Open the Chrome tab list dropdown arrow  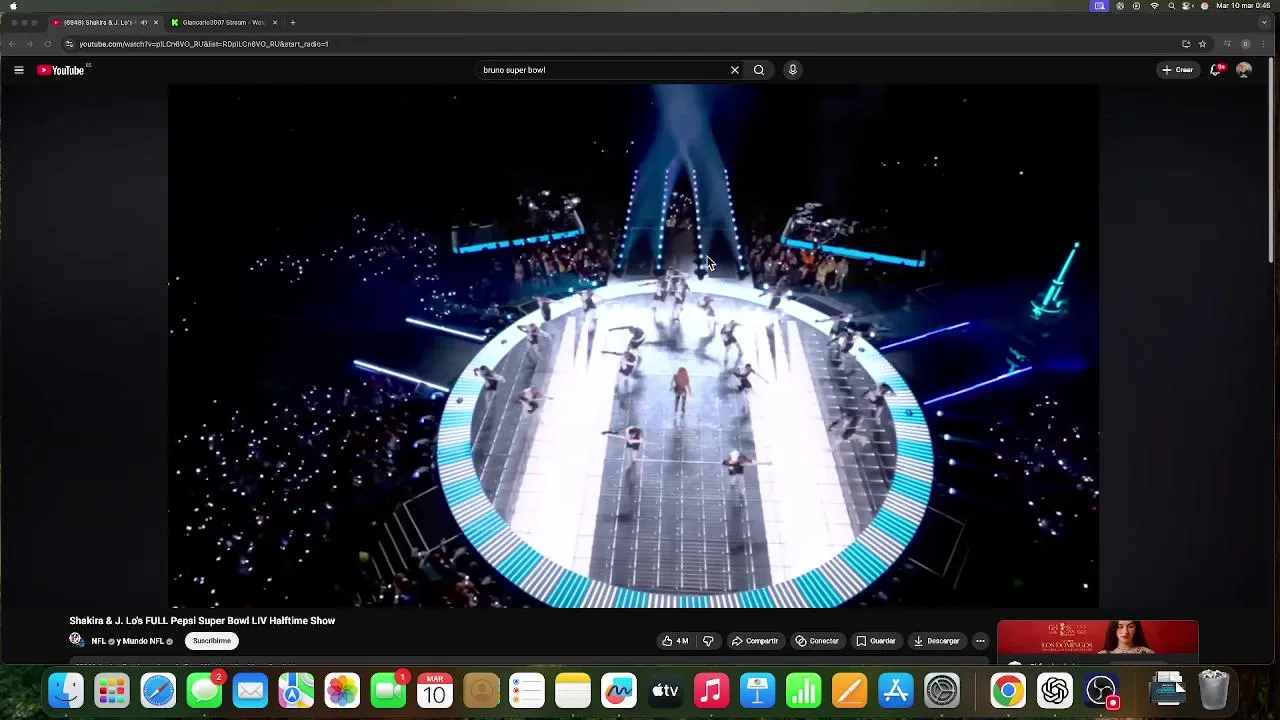click(x=1264, y=22)
